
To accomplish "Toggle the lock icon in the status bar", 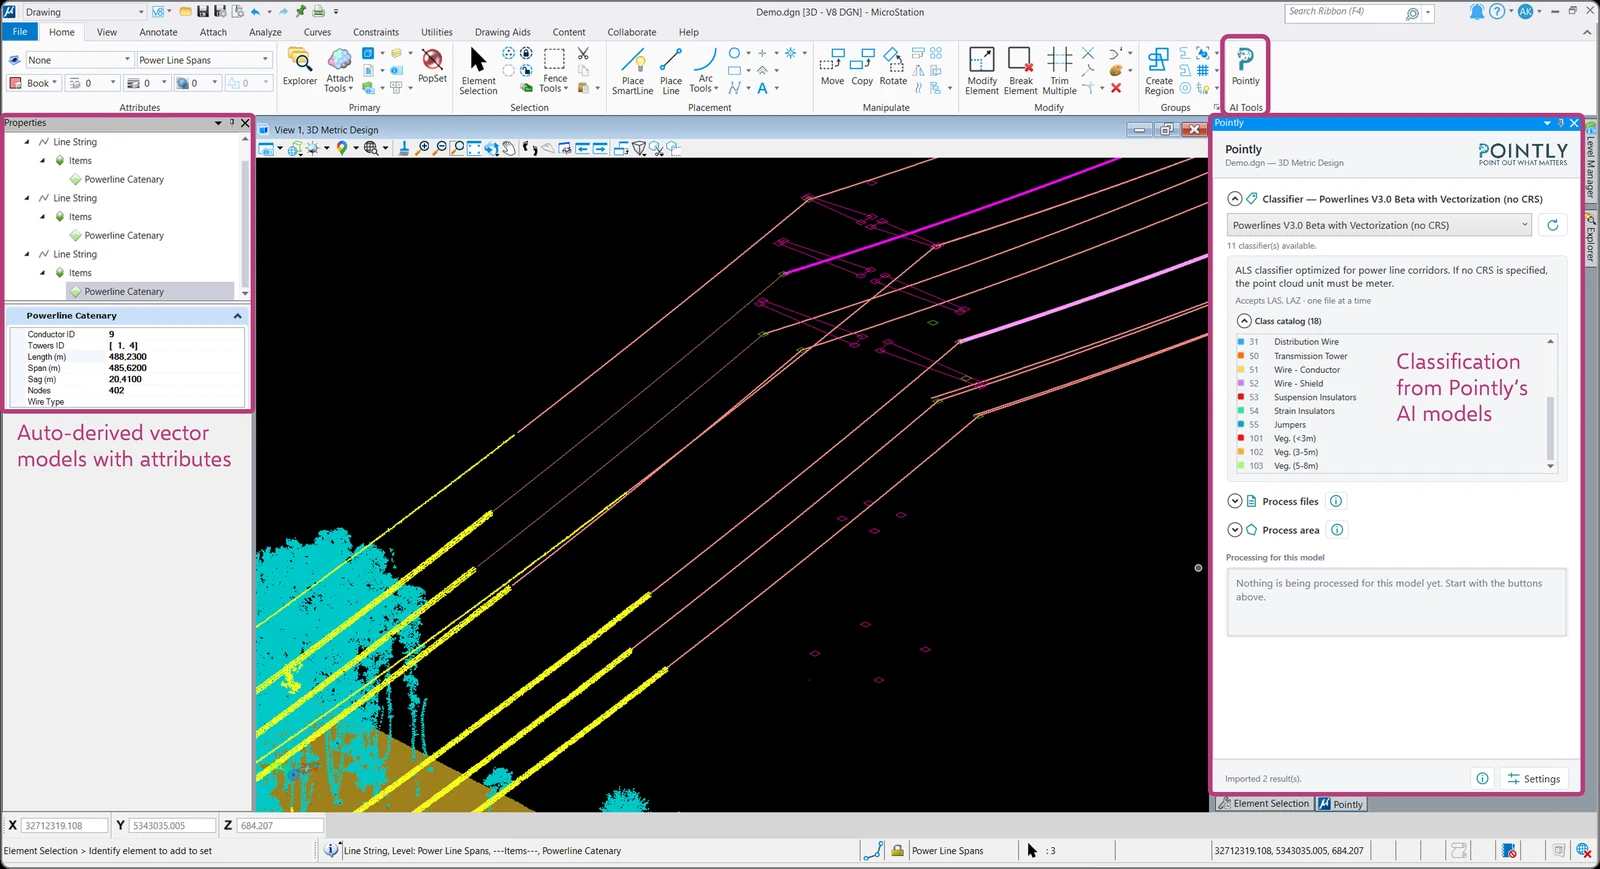I will click(897, 850).
